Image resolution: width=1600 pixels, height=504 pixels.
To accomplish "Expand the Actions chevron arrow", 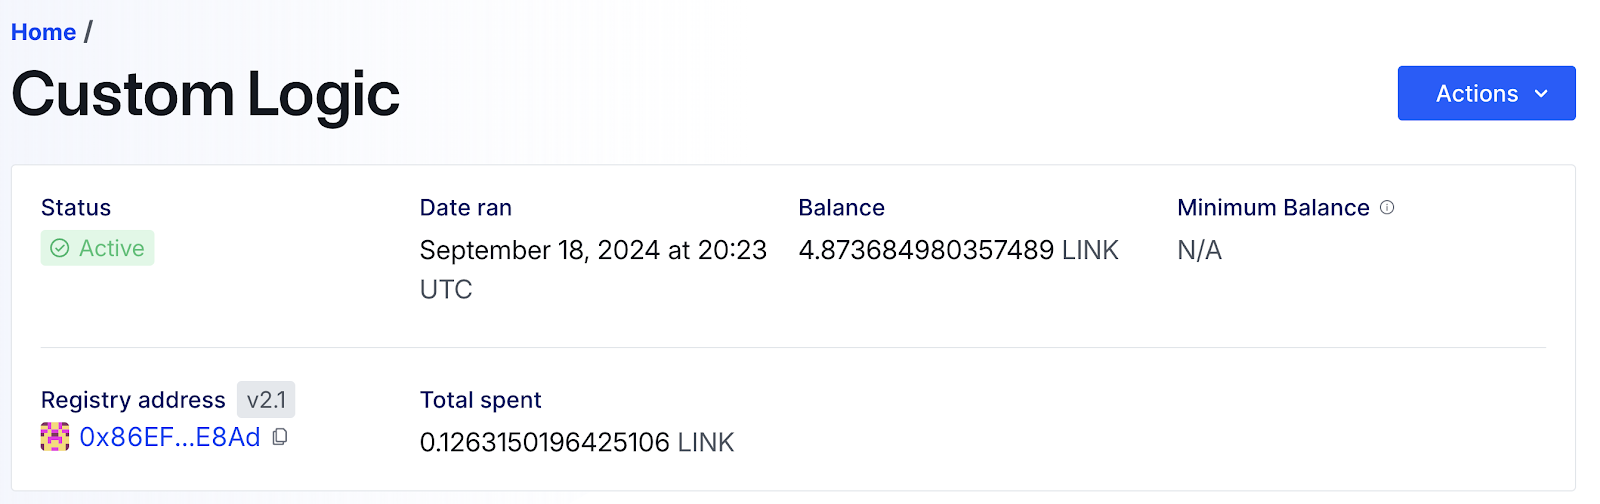I will coord(1541,94).
